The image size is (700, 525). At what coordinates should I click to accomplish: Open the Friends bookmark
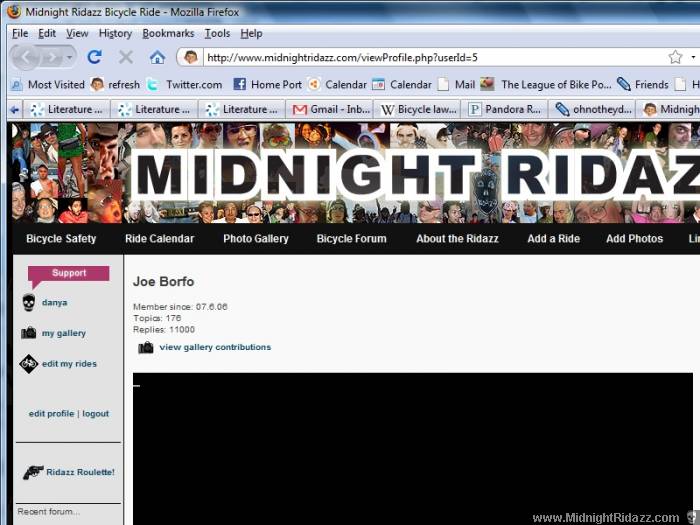642,84
